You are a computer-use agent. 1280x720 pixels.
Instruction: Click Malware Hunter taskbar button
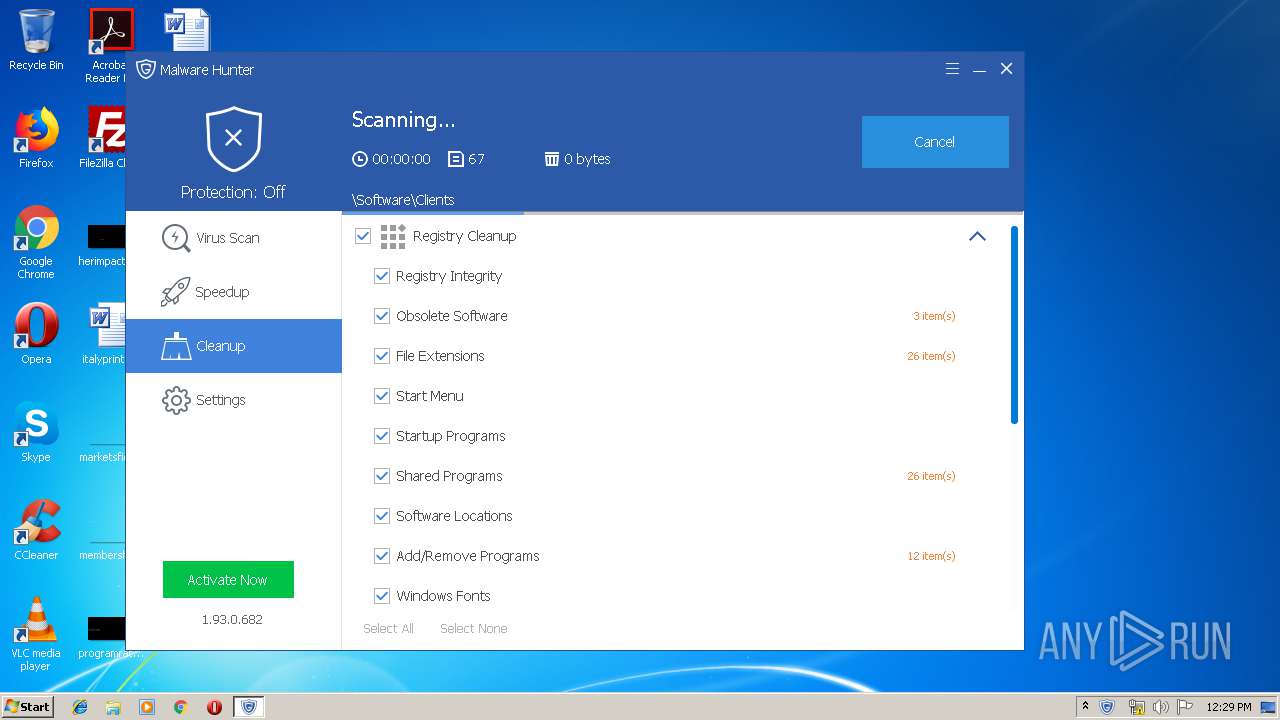coord(249,707)
